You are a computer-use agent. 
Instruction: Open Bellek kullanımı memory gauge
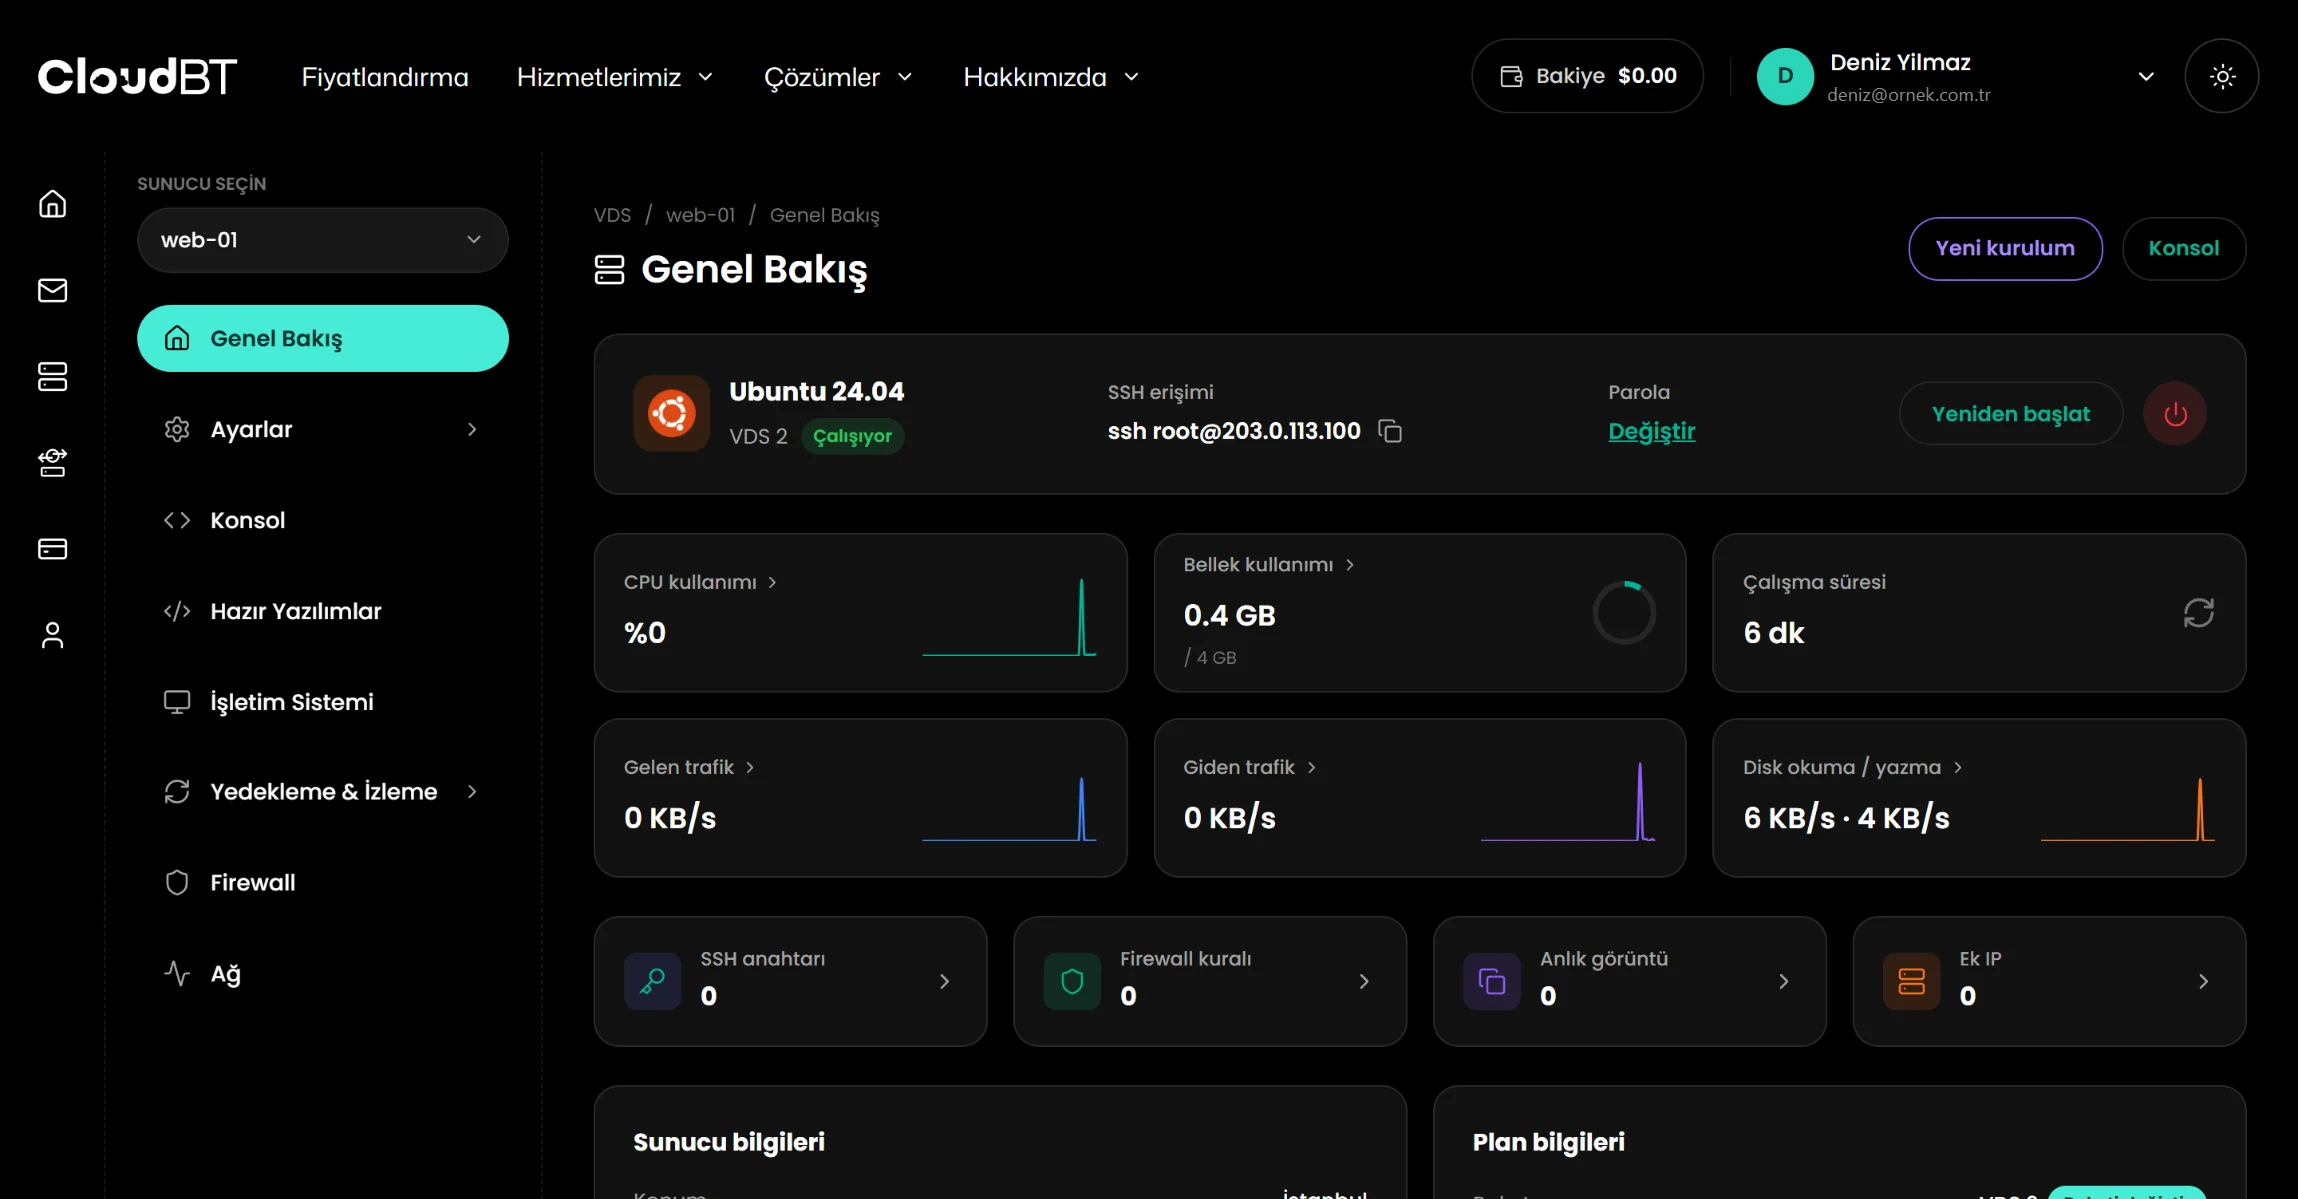1624,613
